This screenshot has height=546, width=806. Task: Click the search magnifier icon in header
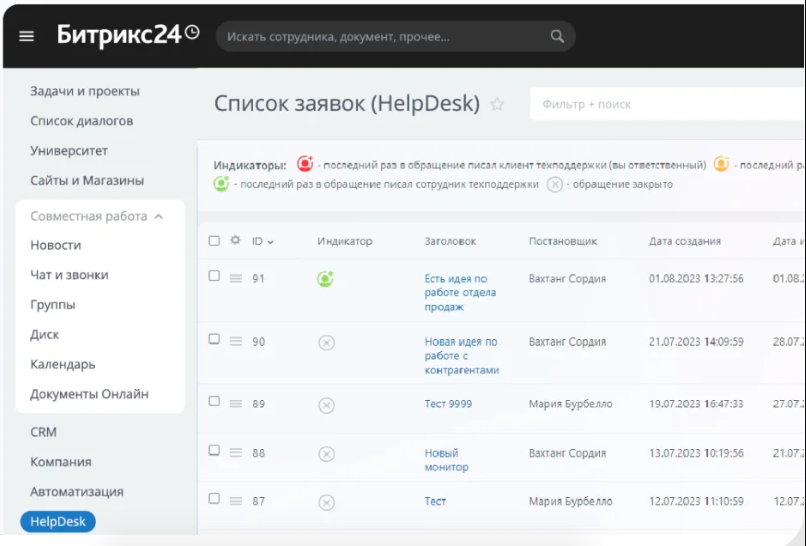[x=557, y=37]
